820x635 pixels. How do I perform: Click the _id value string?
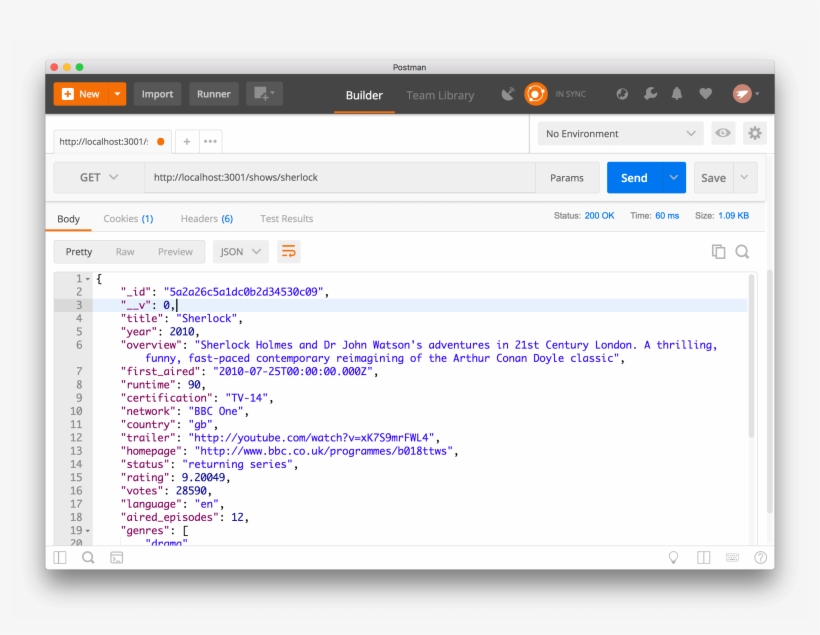[244, 292]
